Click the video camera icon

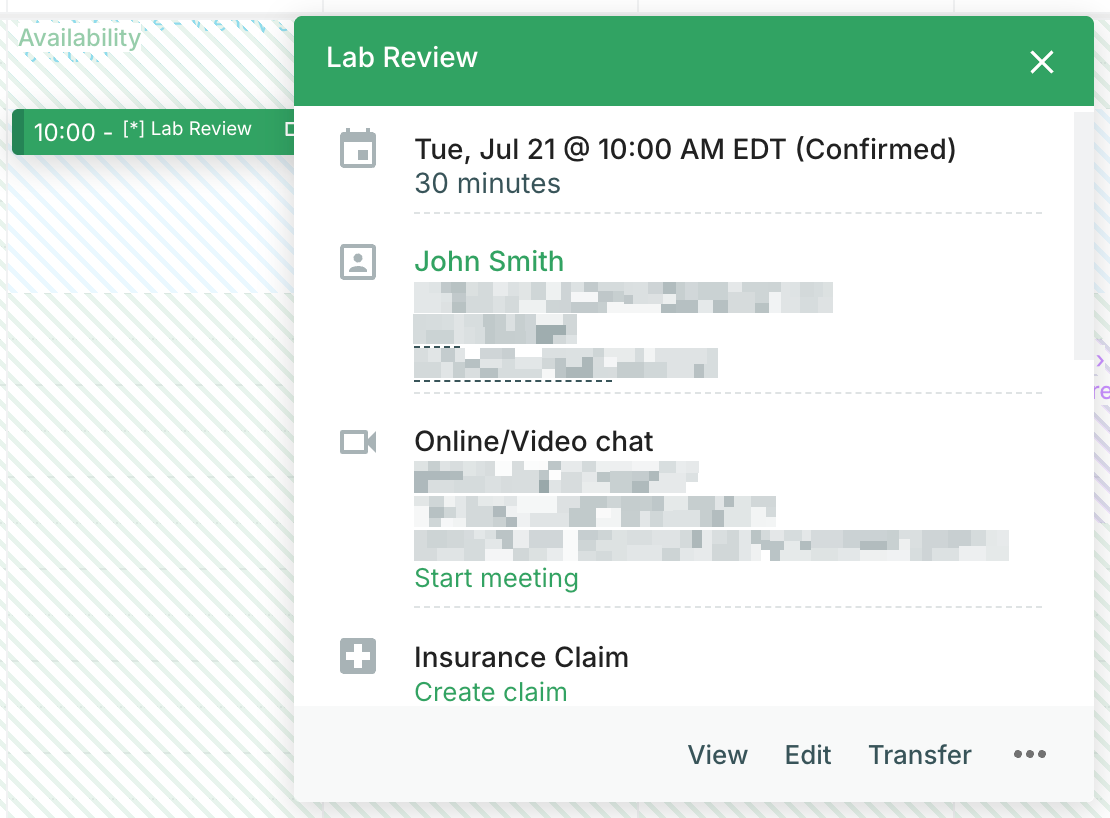(x=357, y=442)
